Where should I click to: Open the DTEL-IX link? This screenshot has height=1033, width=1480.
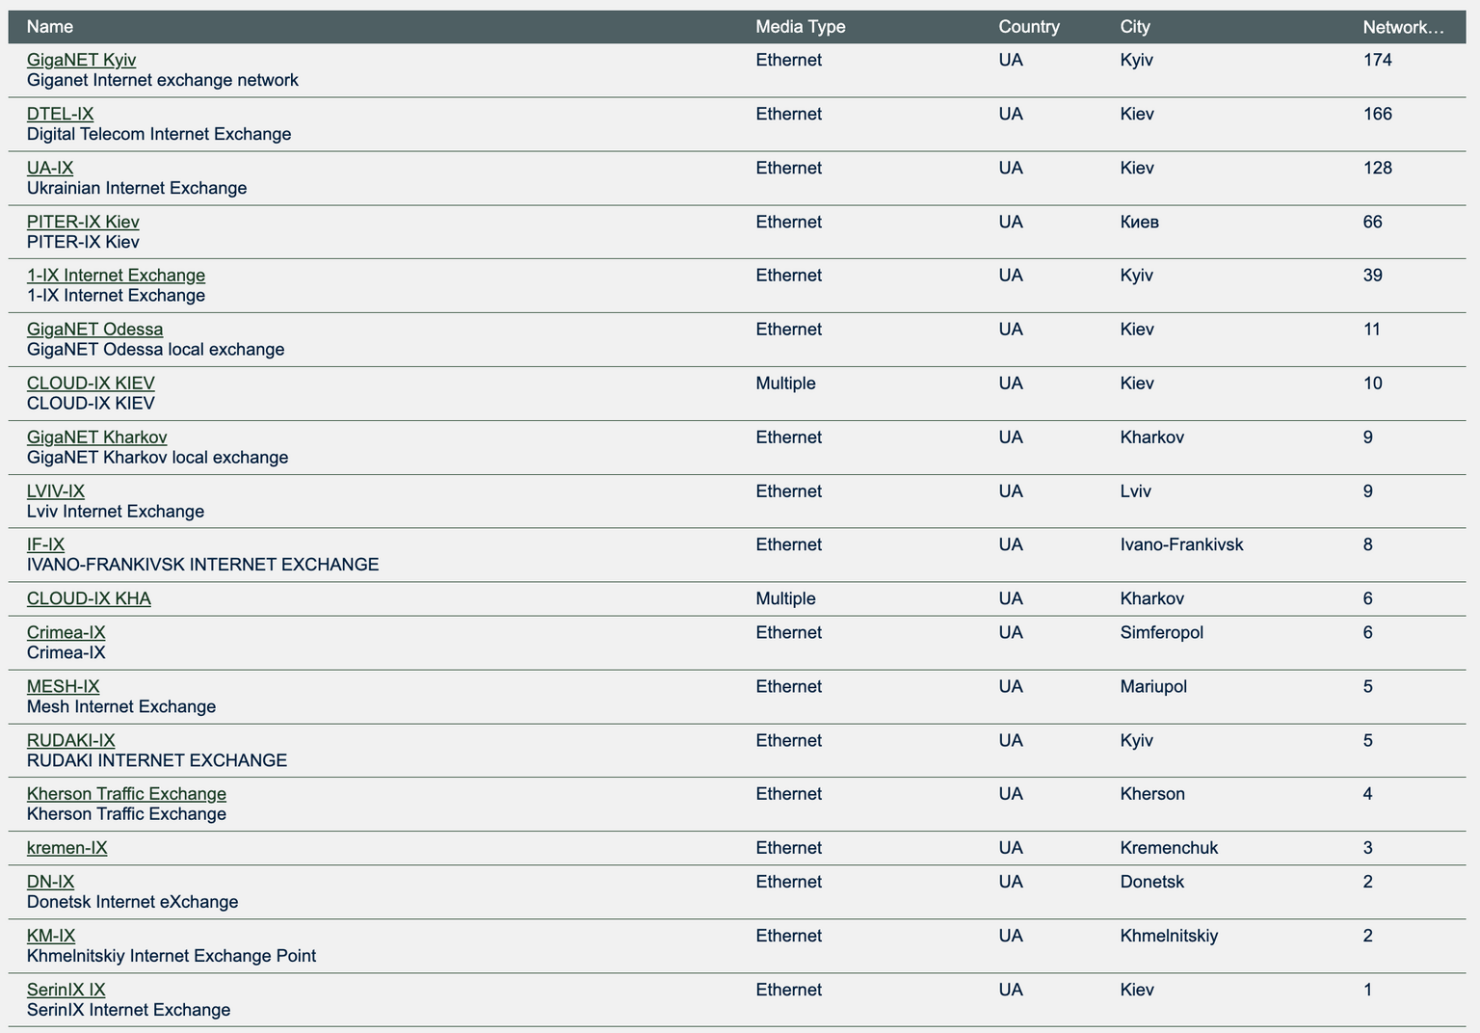pyautogui.click(x=60, y=114)
